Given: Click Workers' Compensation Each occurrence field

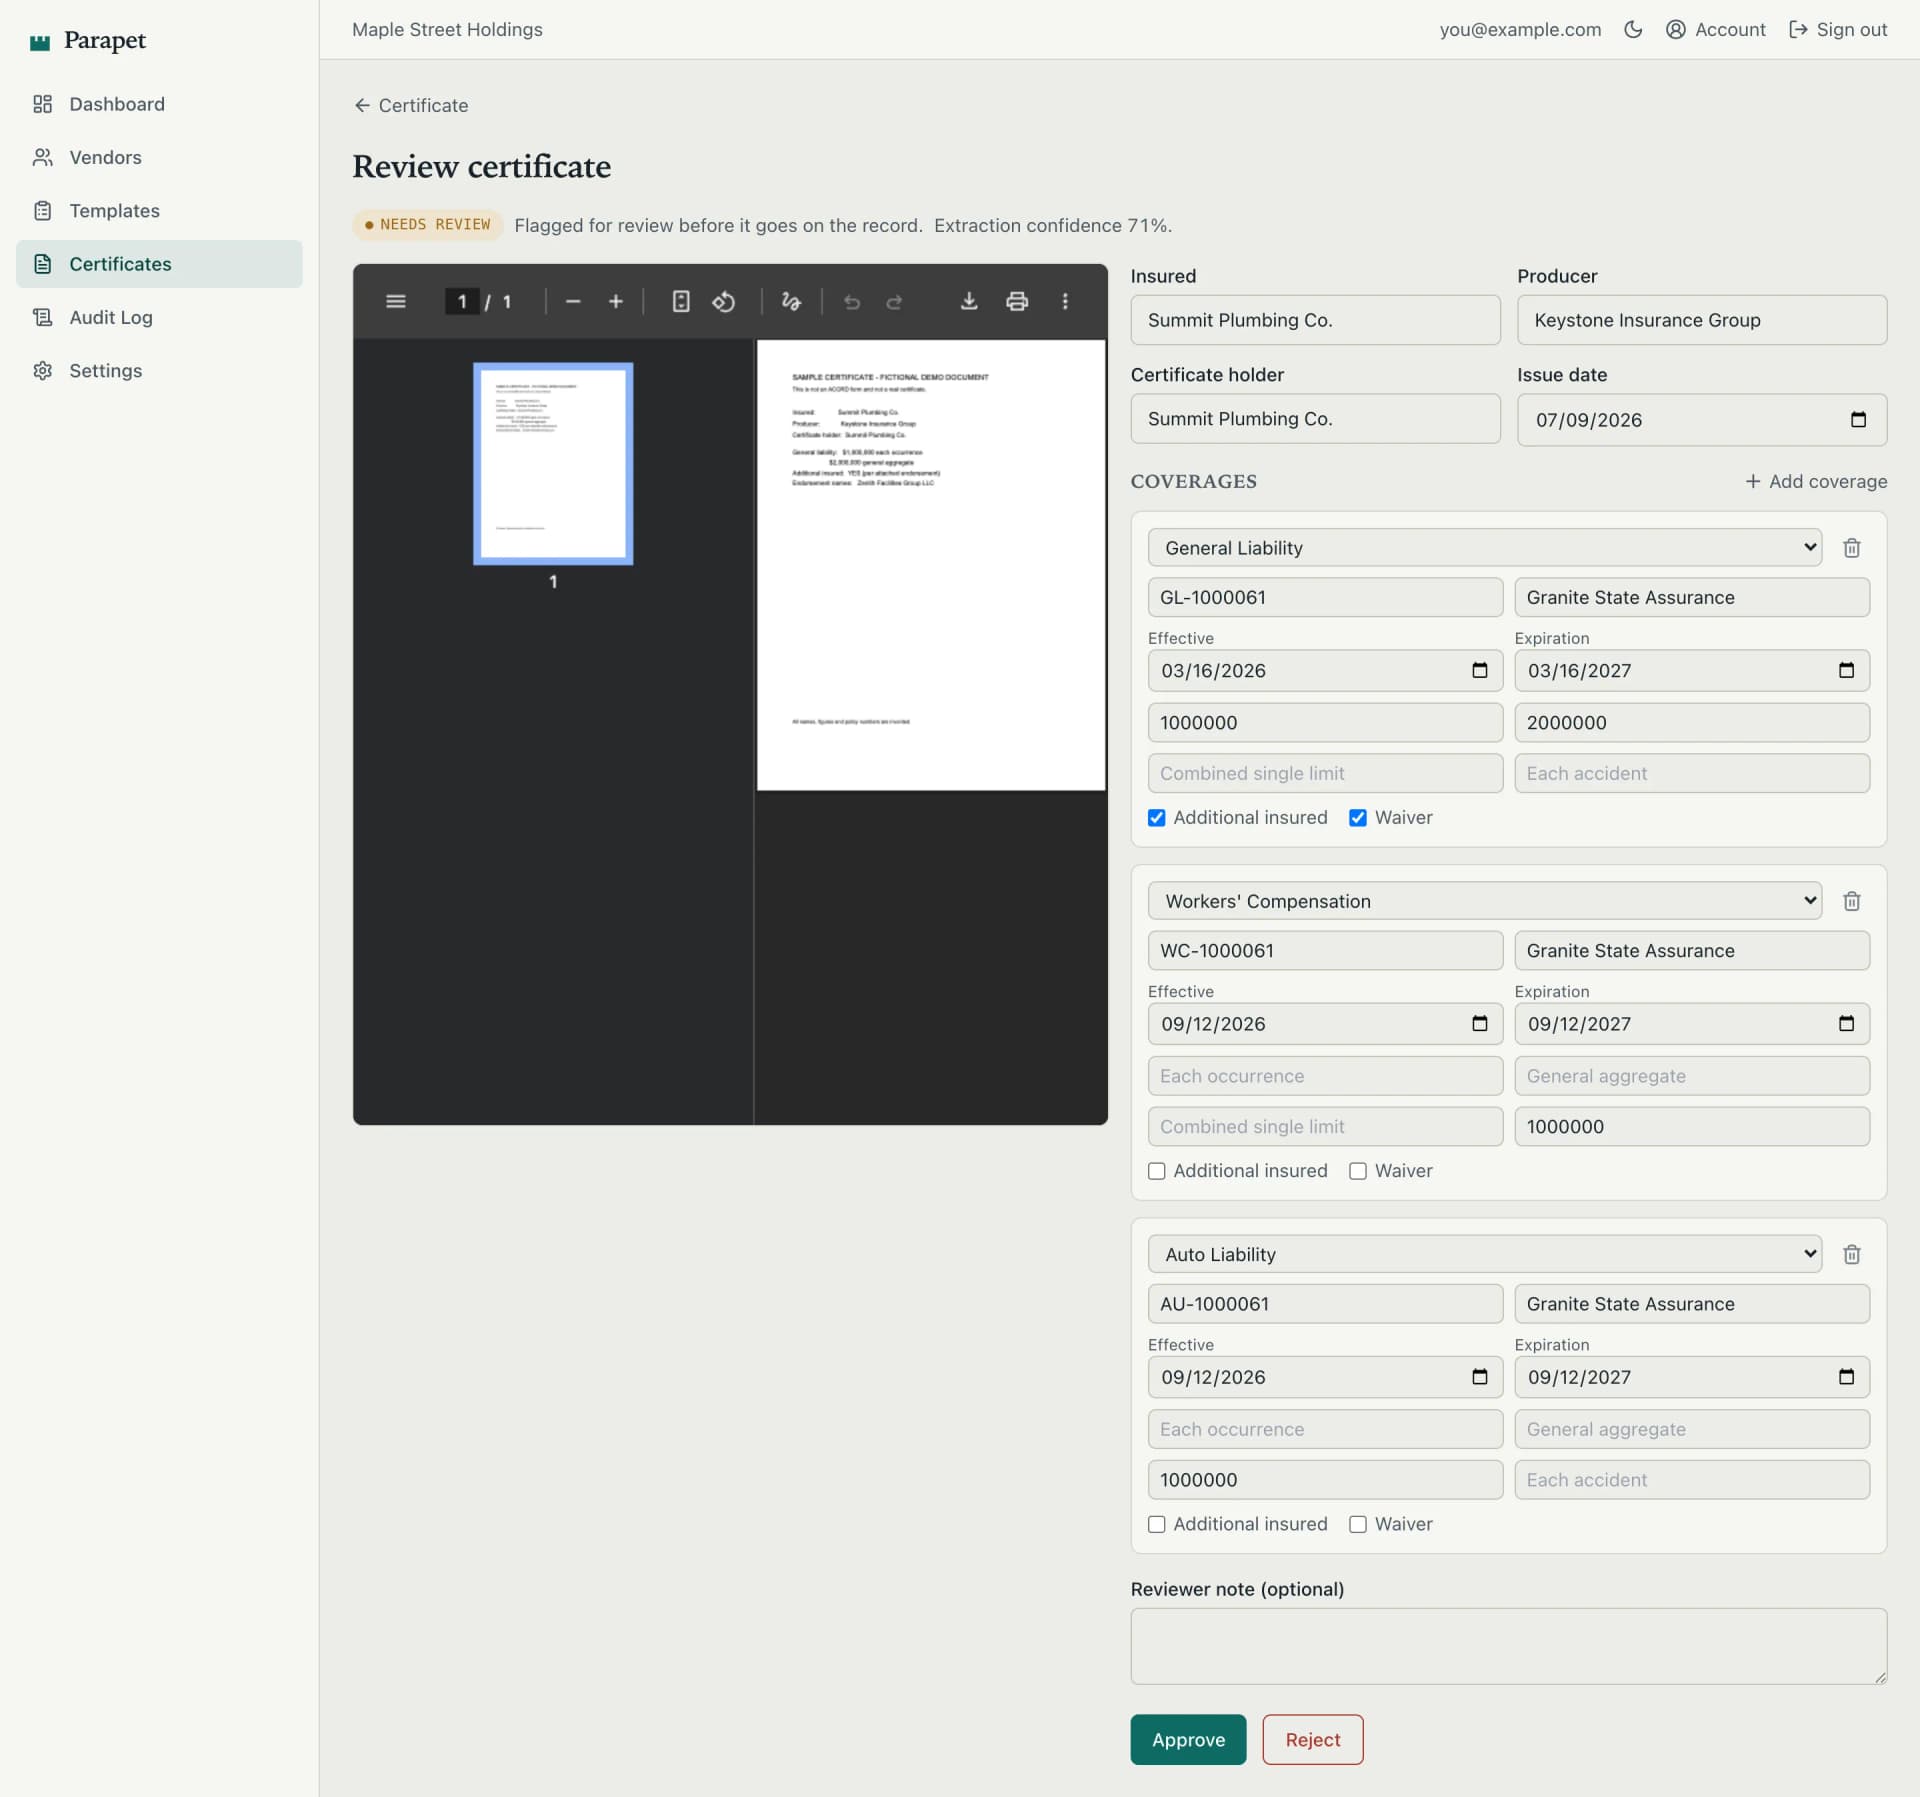Looking at the screenshot, I should click(1325, 1076).
